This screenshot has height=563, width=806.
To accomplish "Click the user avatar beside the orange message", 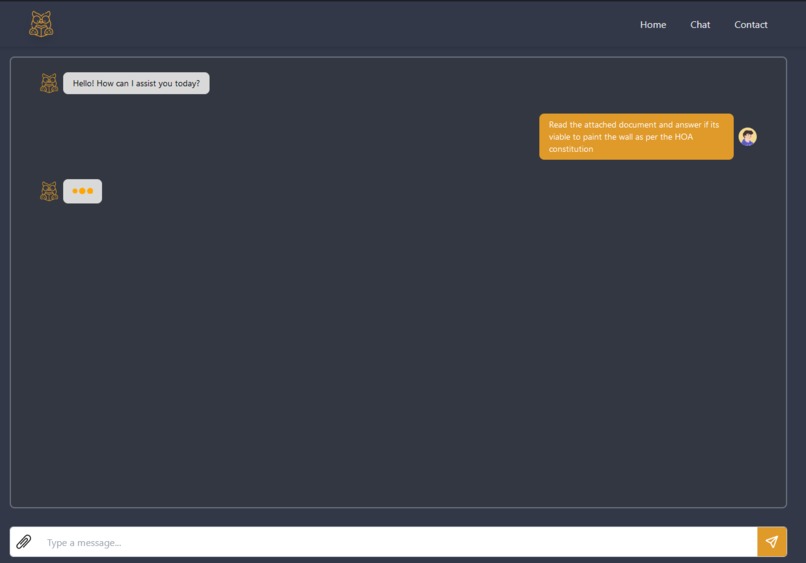I will click(747, 137).
